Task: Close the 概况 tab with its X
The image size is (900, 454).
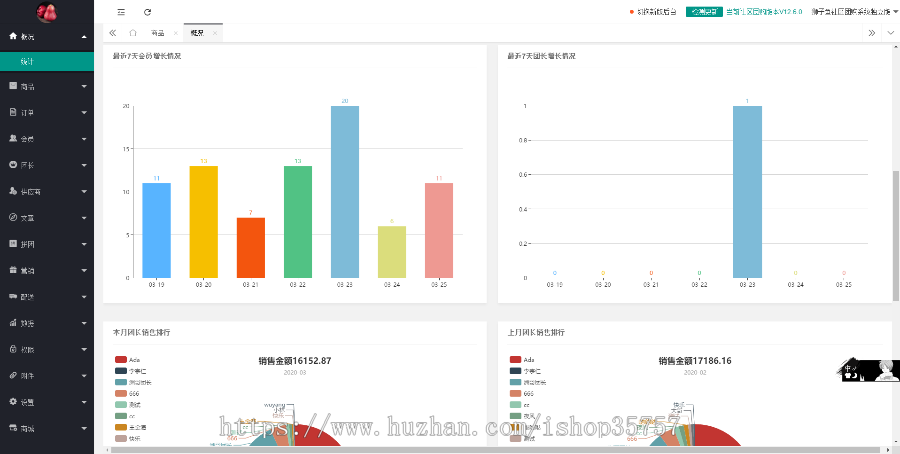Action: coord(215,33)
